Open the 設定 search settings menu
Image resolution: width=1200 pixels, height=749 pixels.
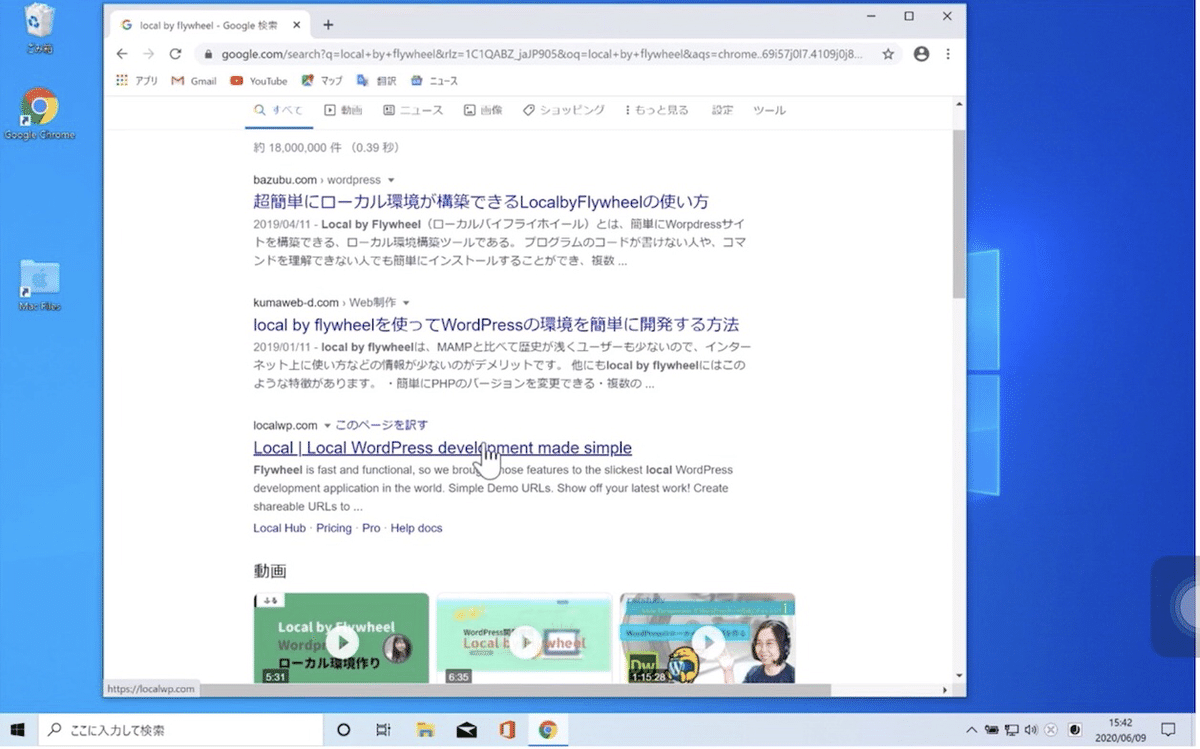click(x=723, y=110)
